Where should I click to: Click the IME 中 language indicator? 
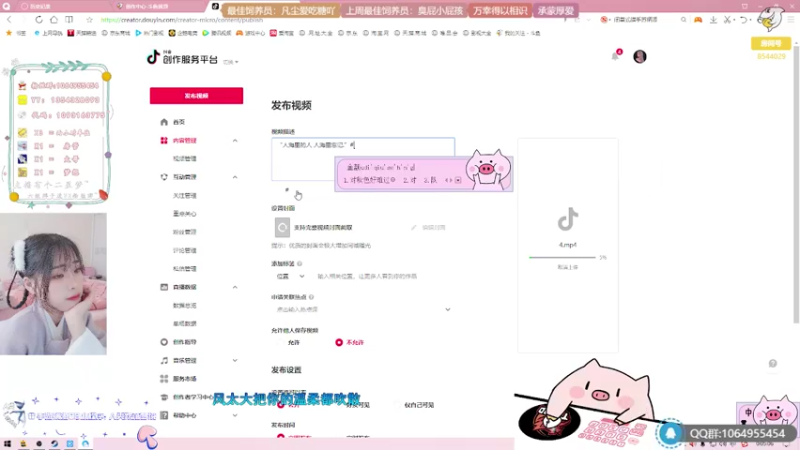pyautogui.click(x=748, y=412)
